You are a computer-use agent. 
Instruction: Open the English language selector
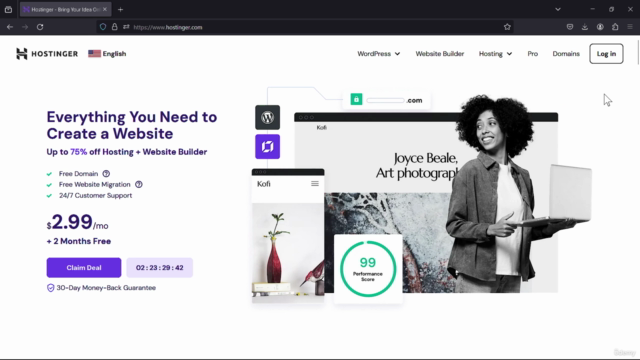point(107,53)
